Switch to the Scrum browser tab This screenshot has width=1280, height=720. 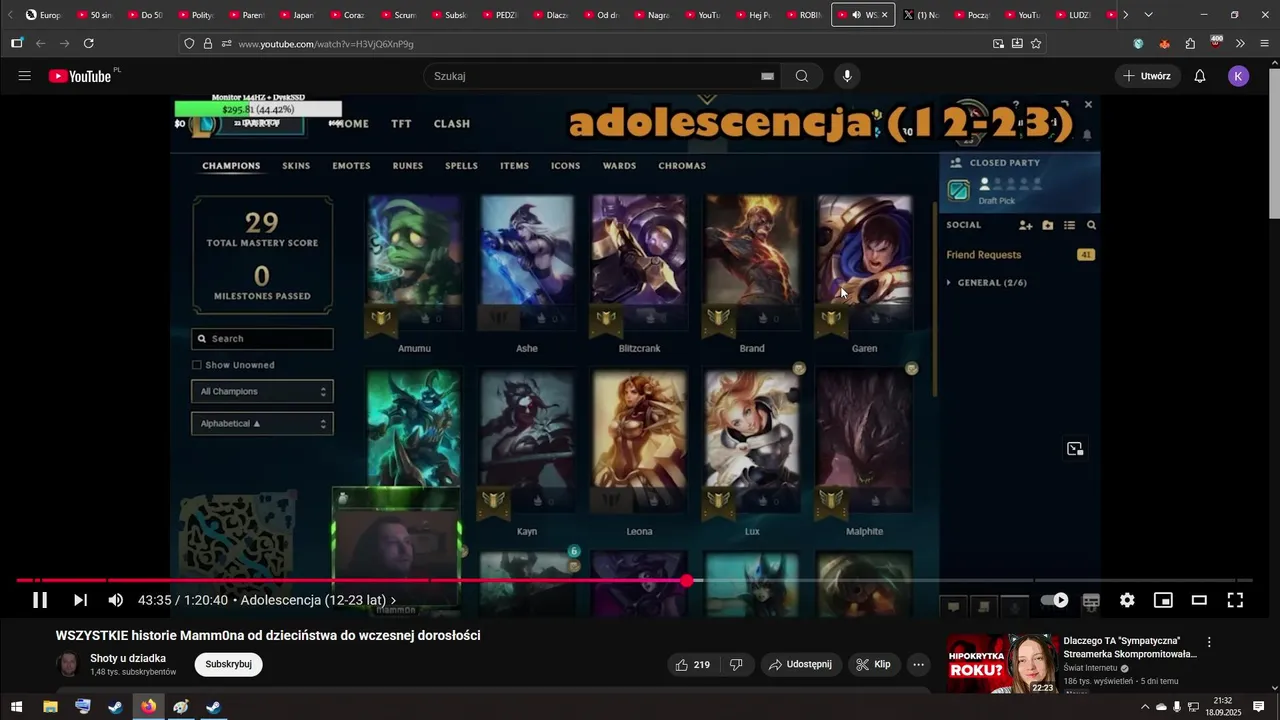[x=400, y=15]
